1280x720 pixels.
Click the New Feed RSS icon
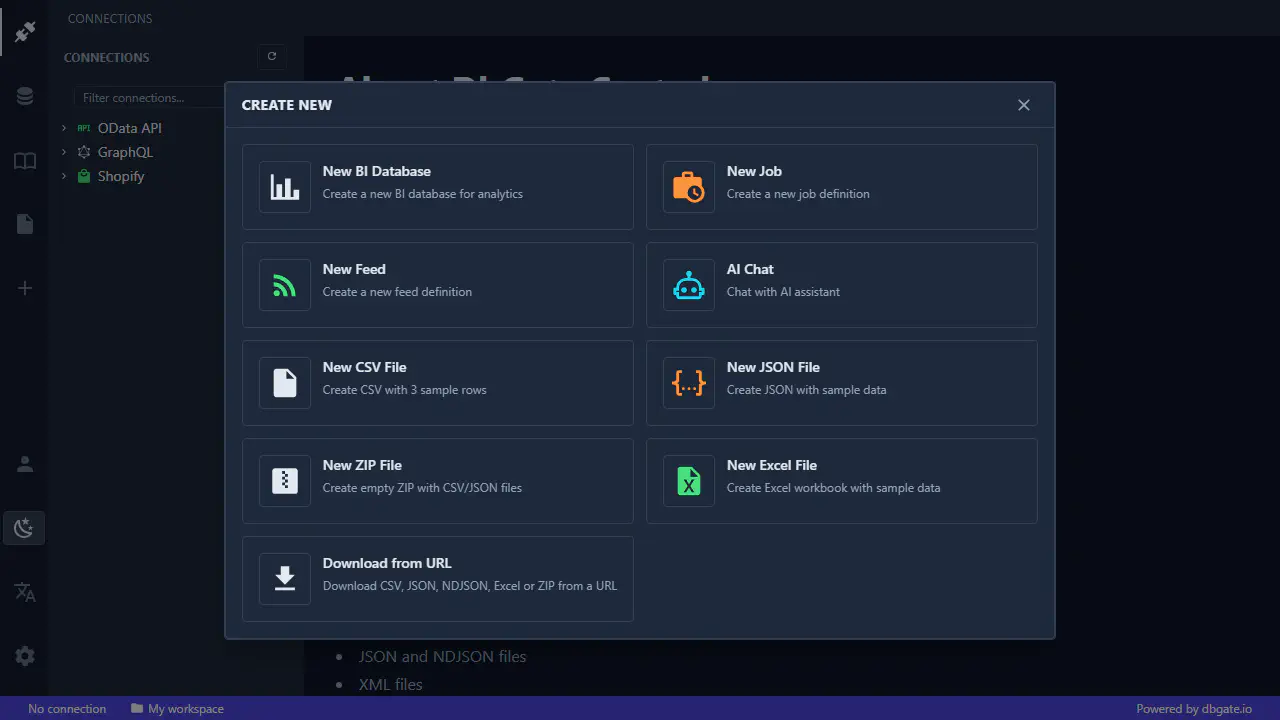[285, 285]
